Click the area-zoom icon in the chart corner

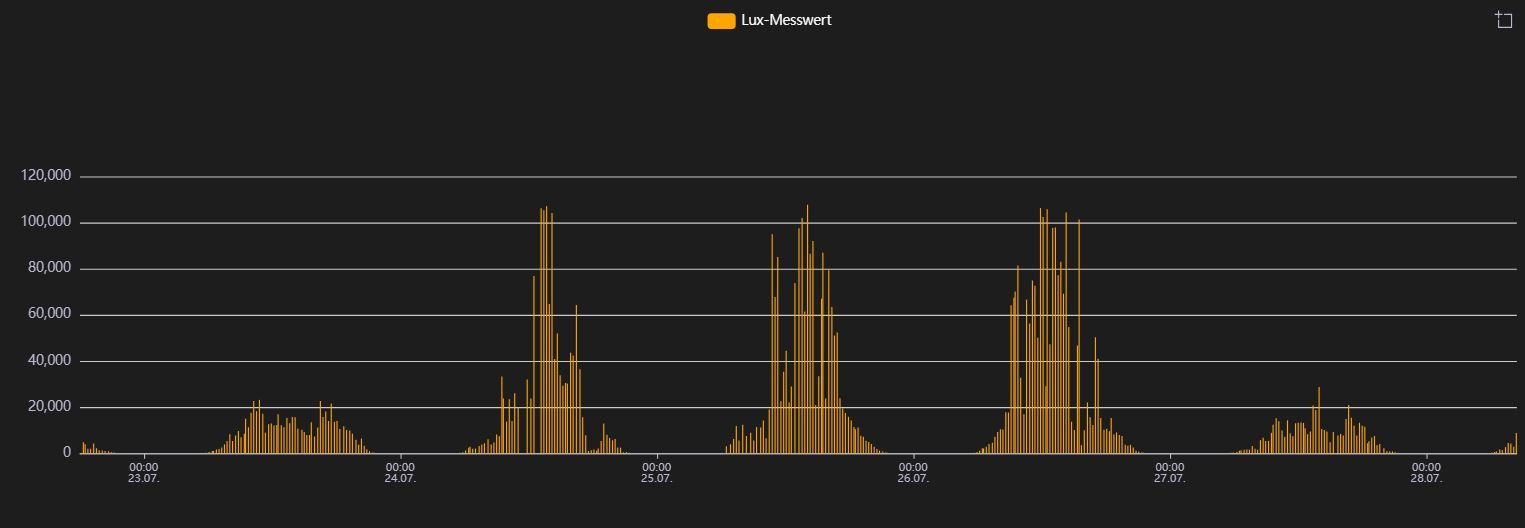[1503, 20]
